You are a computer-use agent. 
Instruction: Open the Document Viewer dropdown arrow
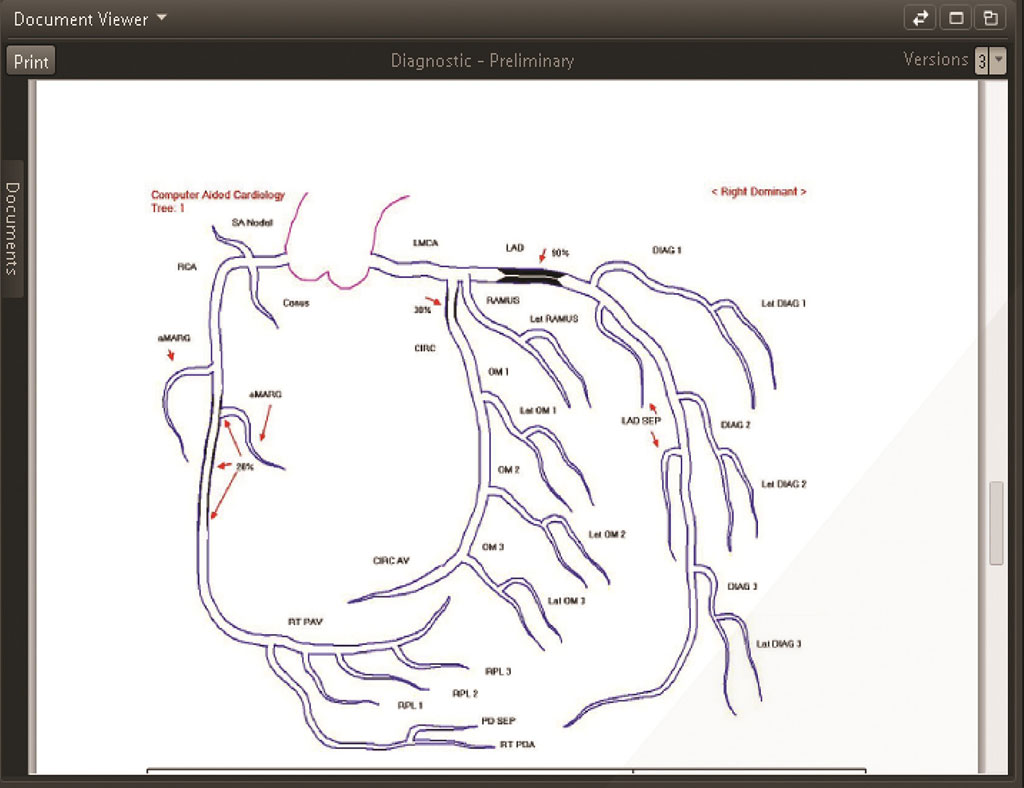(x=162, y=18)
